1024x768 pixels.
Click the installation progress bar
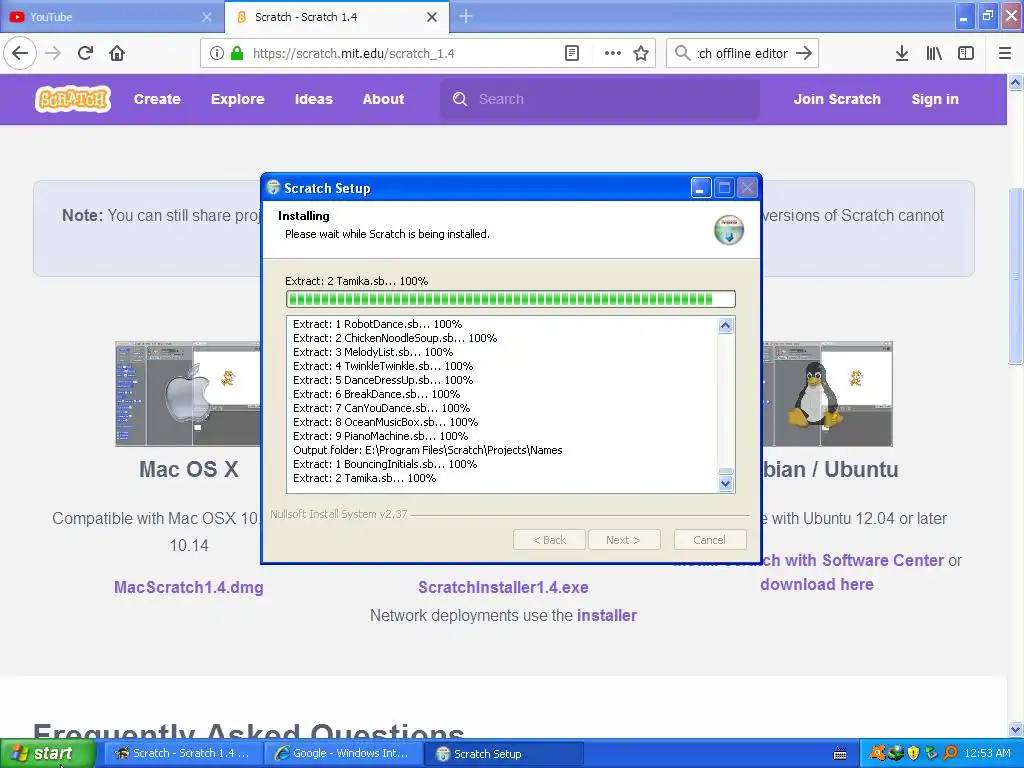[511, 299]
